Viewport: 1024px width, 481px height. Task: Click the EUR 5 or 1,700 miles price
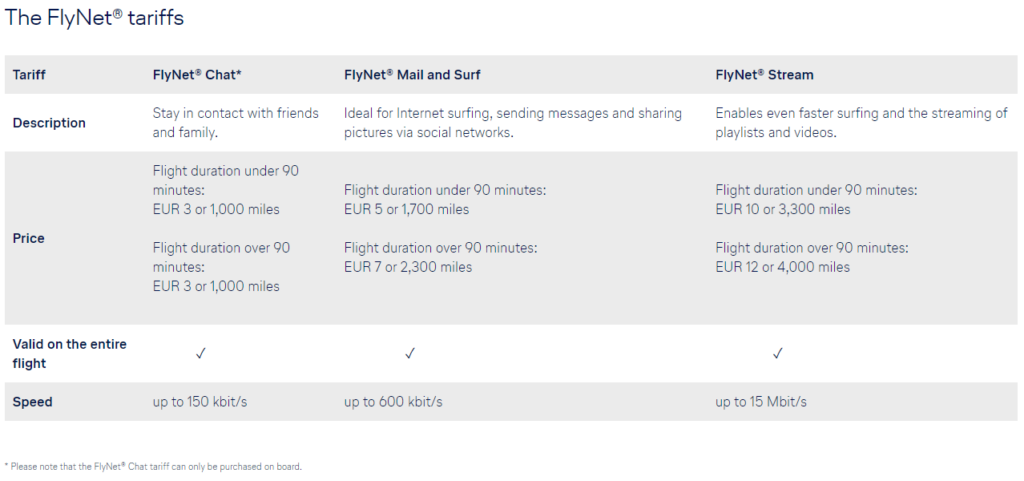(x=406, y=209)
